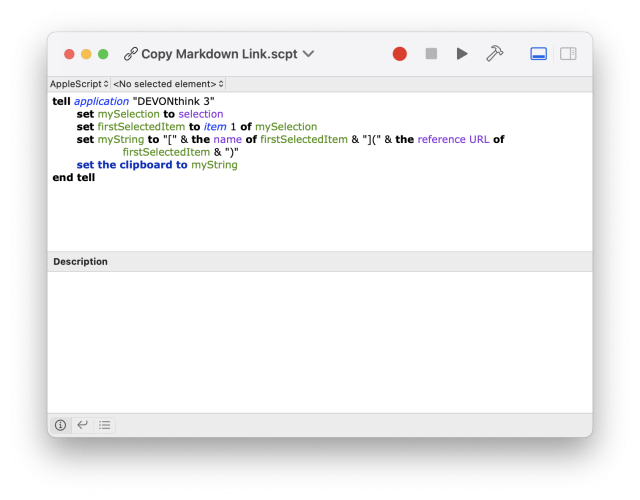Click the 'set the clipboard to' script line
This screenshot has height=500, width=640.
click(x=156, y=165)
